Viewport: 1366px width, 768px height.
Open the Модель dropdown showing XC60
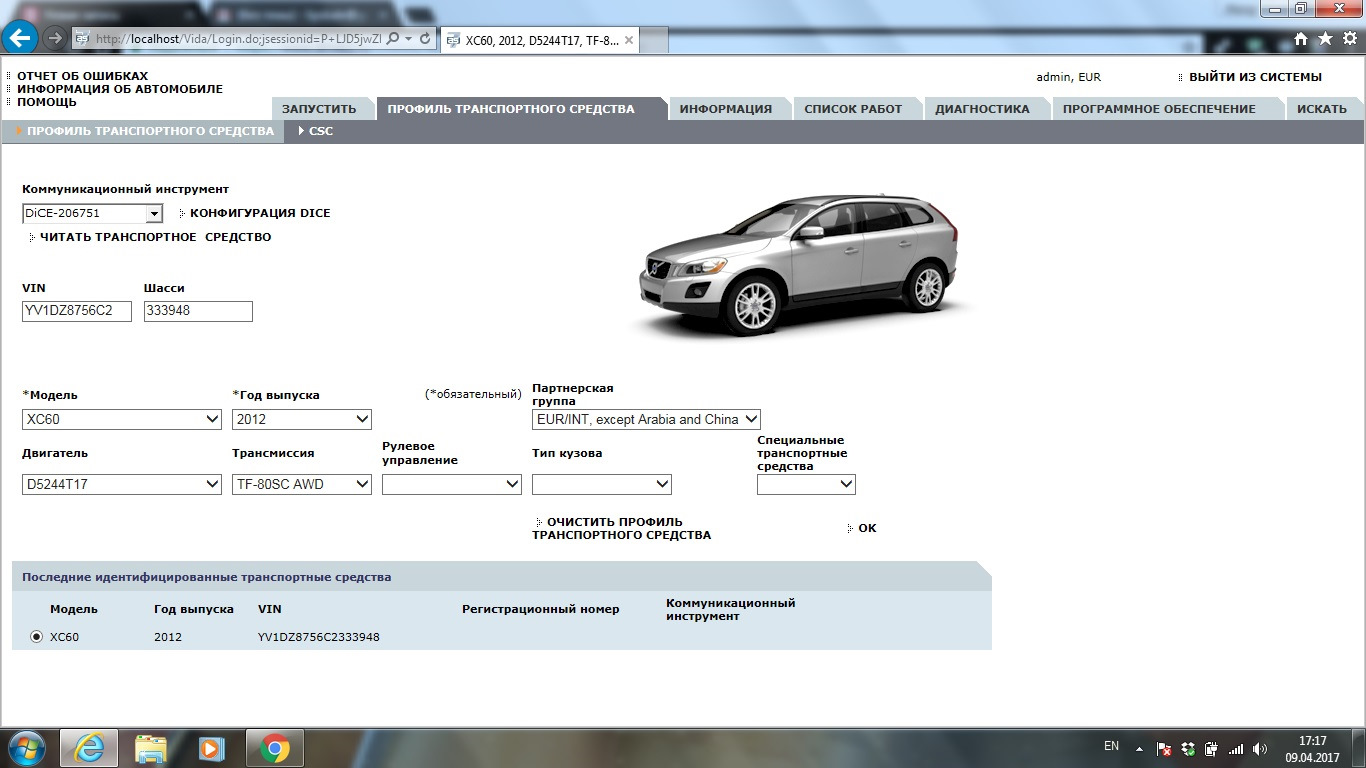click(x=122, y=420)
